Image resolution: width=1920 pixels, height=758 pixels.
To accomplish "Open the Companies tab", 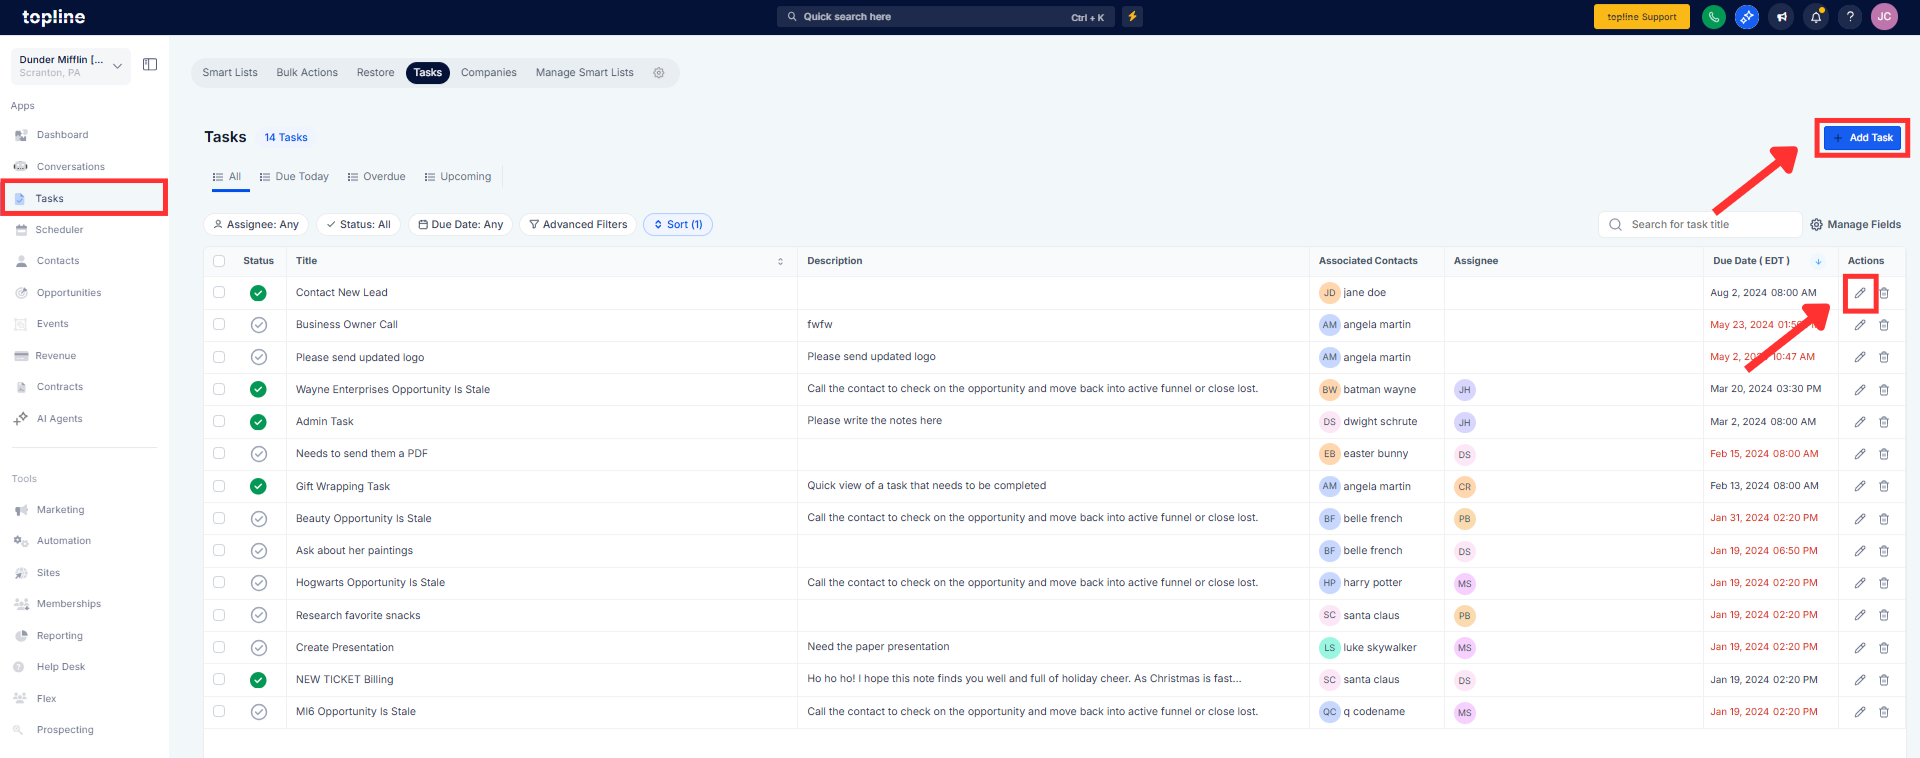I will [488, 73].
